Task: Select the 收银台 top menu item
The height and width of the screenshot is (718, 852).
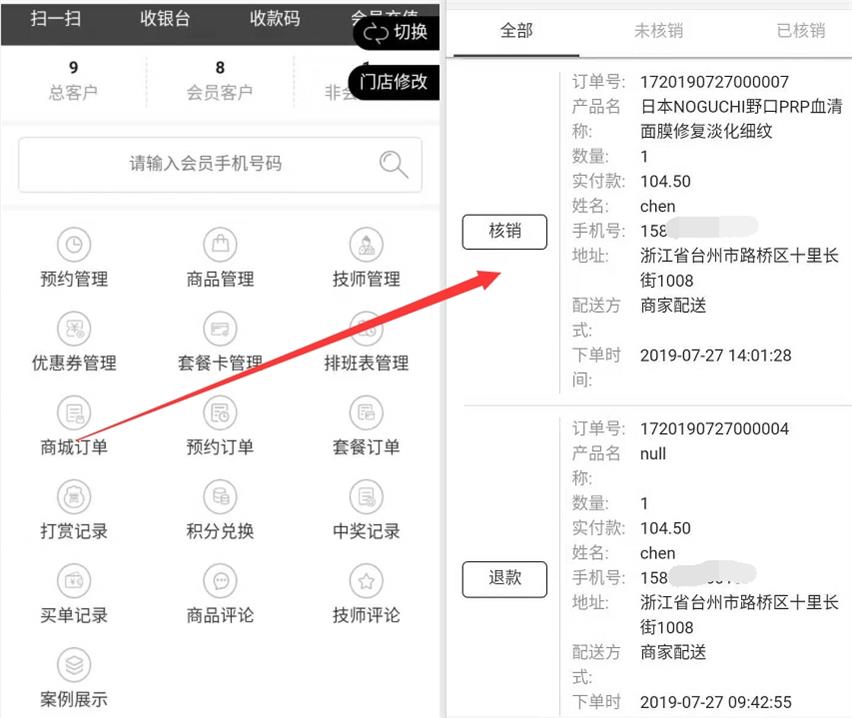Action: pos(165,18)
